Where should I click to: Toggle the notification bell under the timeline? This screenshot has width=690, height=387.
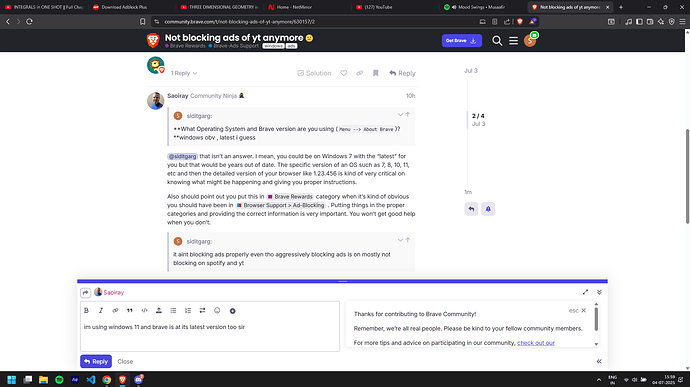pos(488,209)
